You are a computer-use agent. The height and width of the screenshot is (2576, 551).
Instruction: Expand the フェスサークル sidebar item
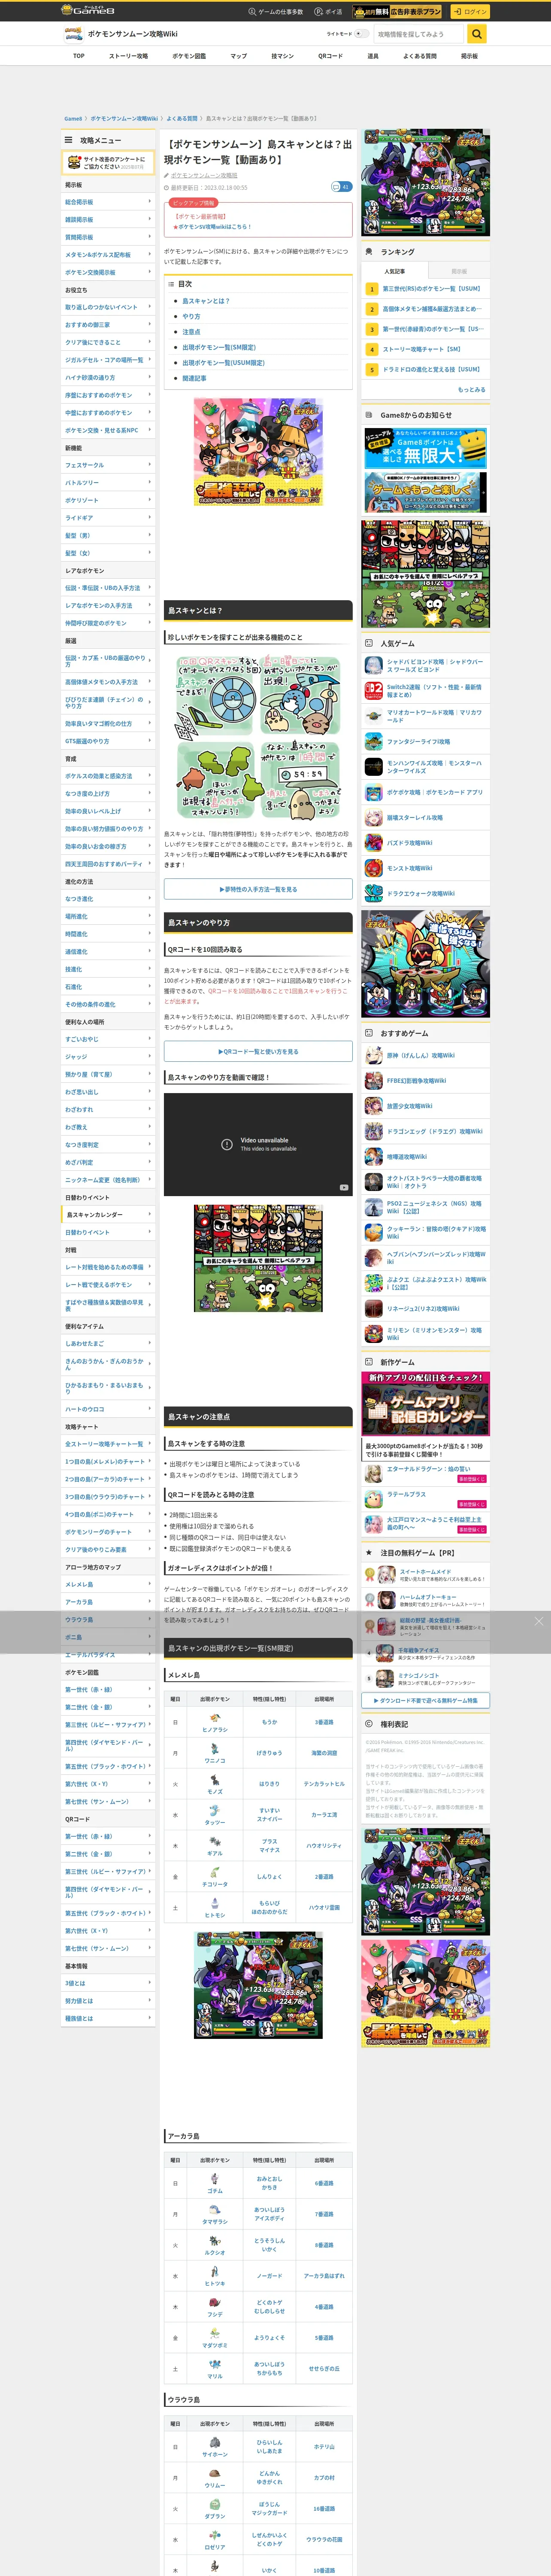108,465
